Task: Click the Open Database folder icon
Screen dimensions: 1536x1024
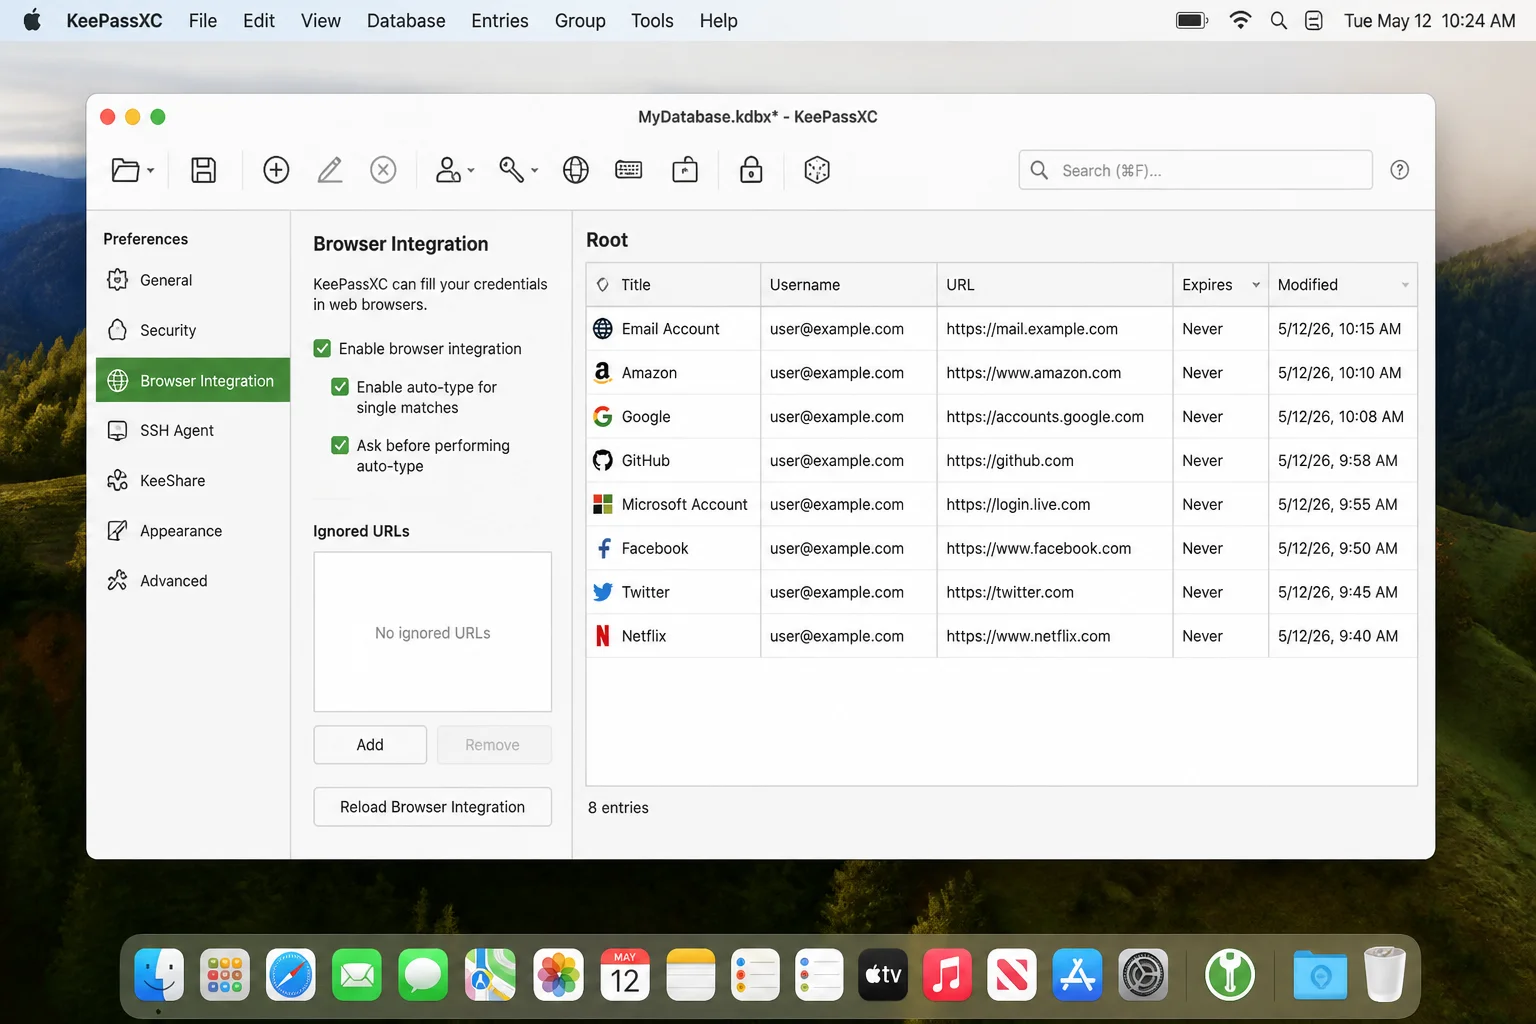Action: point(125,170)
